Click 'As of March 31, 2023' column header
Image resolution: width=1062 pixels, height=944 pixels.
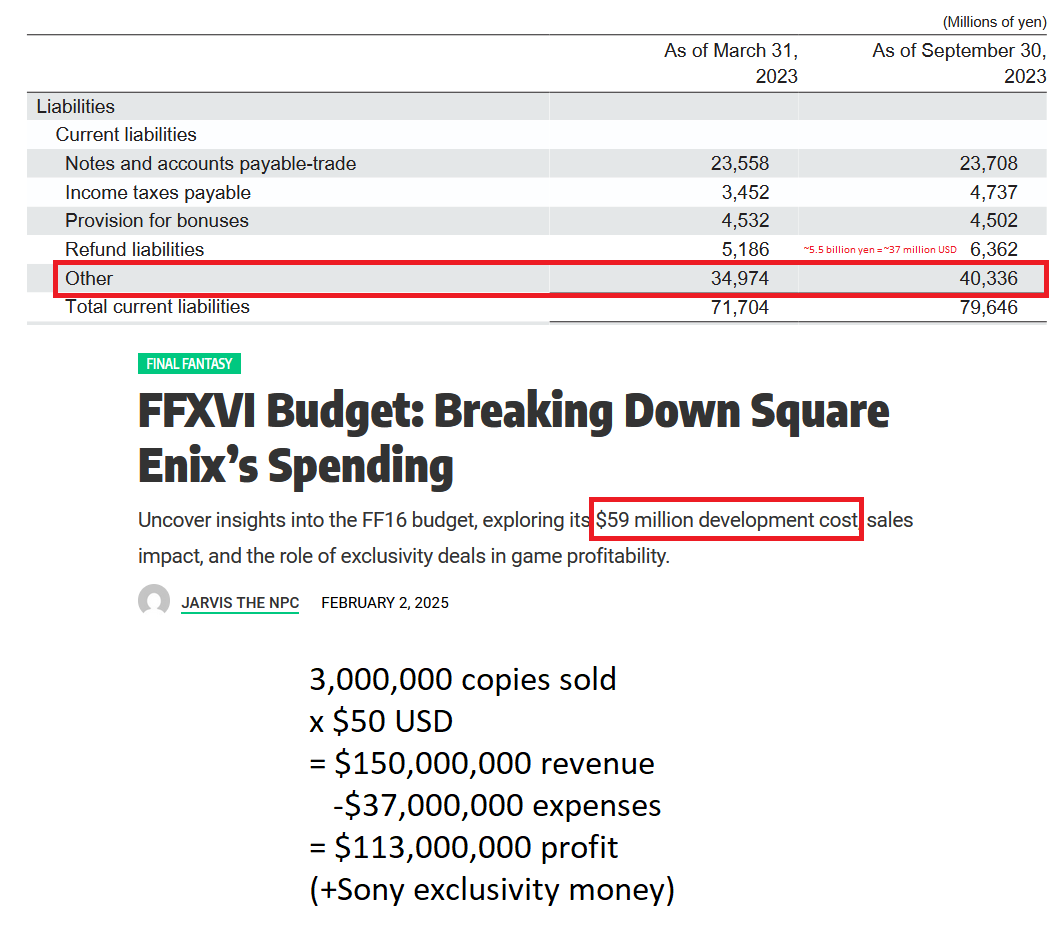click(x=731, y=63)
